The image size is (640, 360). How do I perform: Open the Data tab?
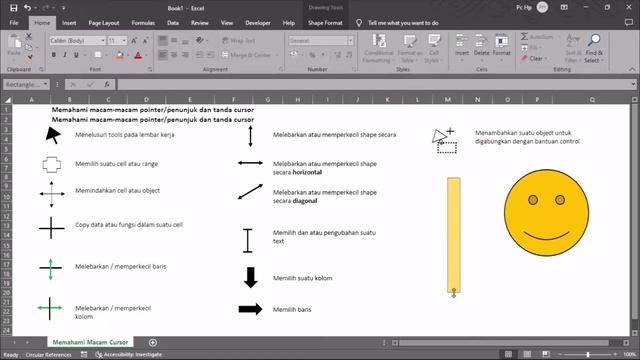(x=173, y=23)
